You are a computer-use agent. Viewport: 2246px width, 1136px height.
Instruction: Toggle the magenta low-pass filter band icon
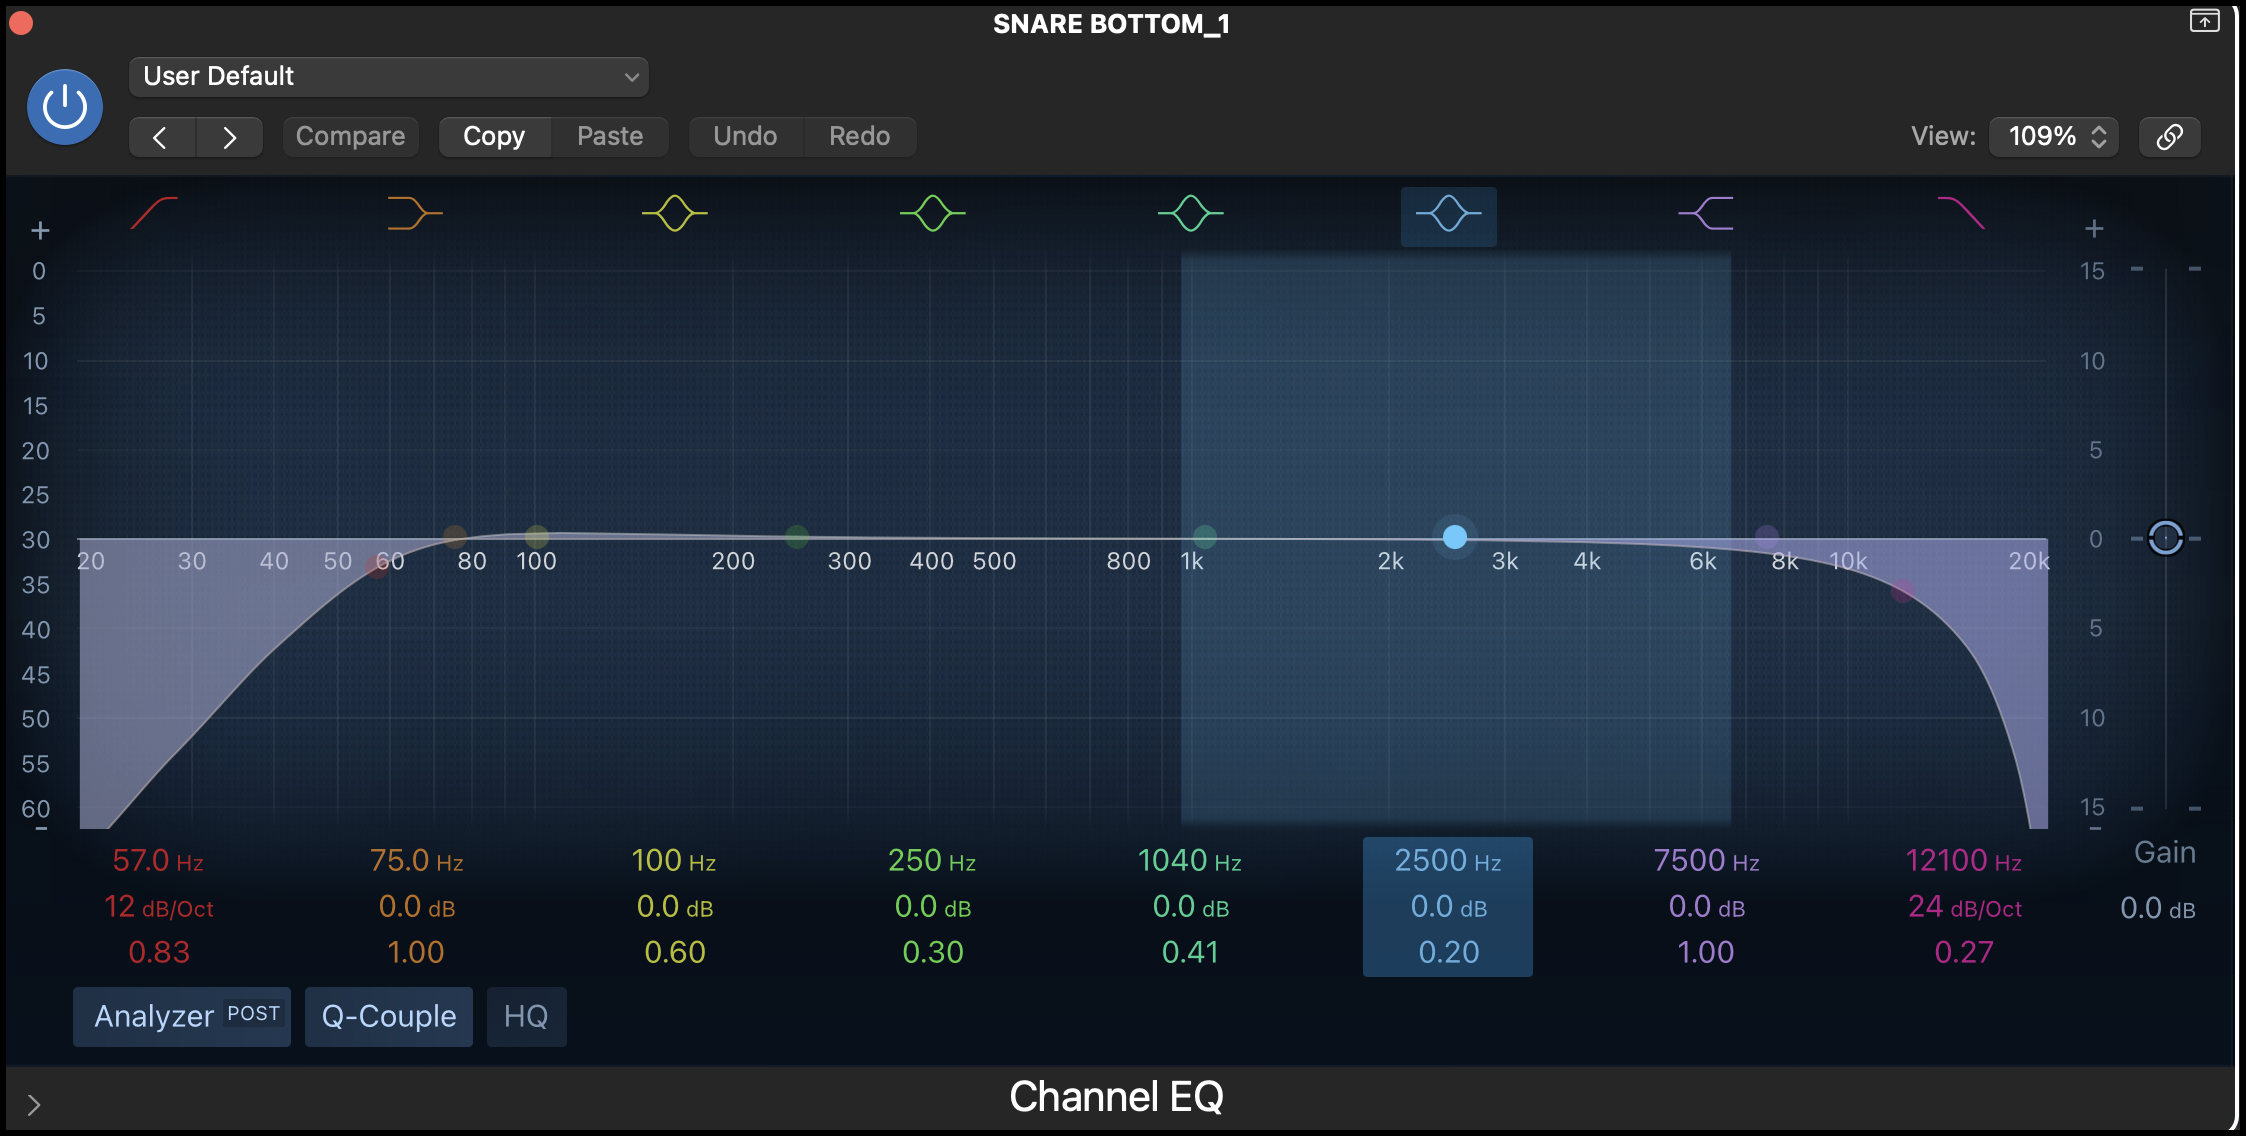coord(1961,213)
